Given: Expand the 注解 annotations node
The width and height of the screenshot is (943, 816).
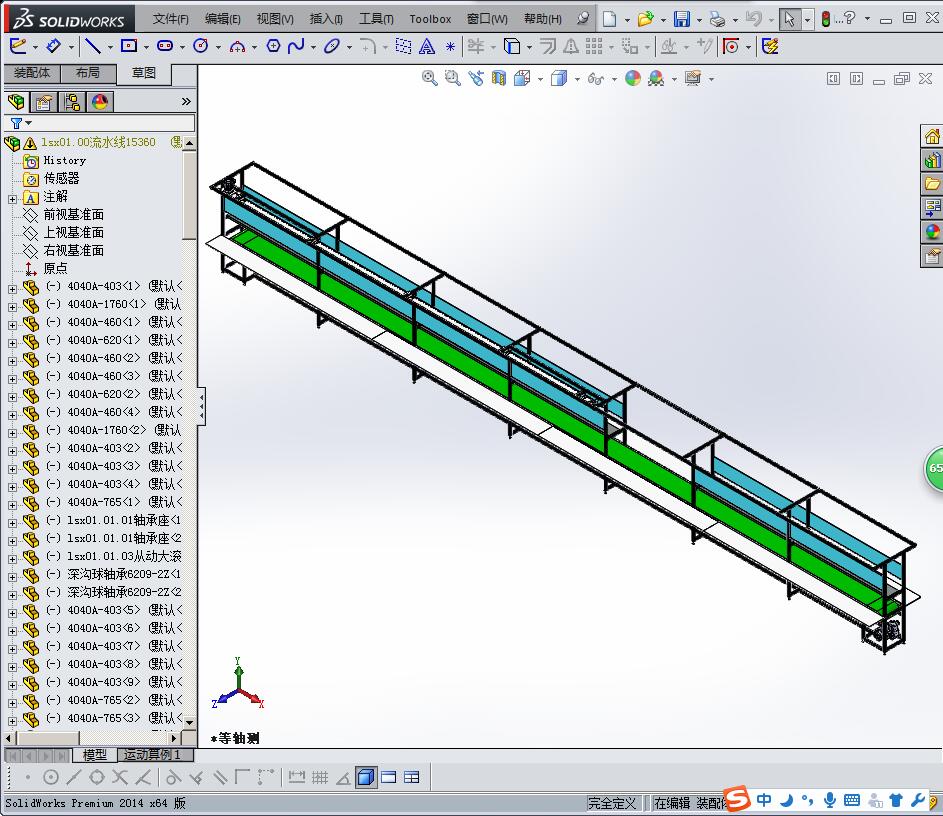Looking at the screenshot, I should click(x=13, y=198).
